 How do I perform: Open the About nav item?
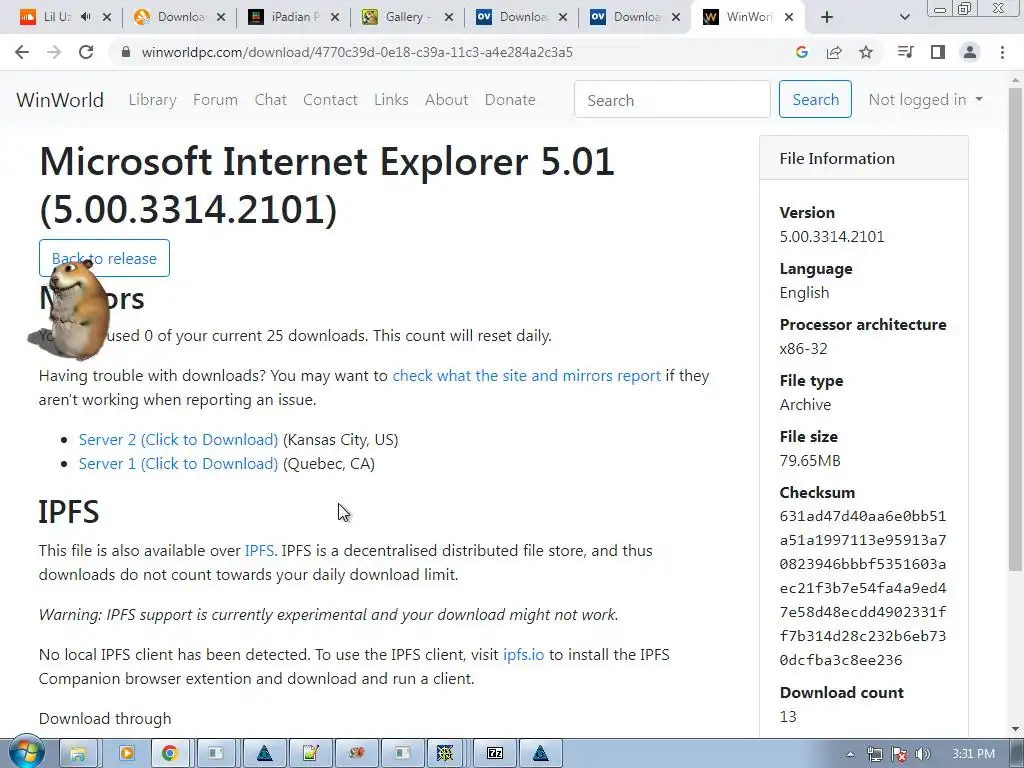click(446, 100)
